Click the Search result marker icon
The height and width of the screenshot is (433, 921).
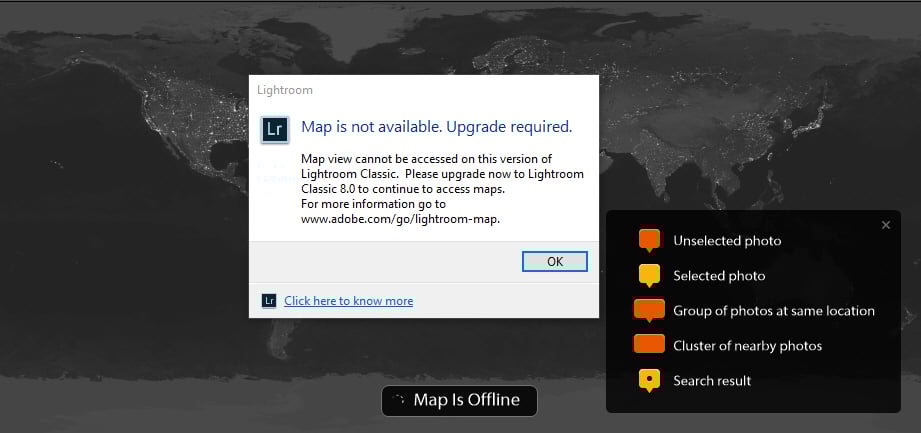pos(649,381)
